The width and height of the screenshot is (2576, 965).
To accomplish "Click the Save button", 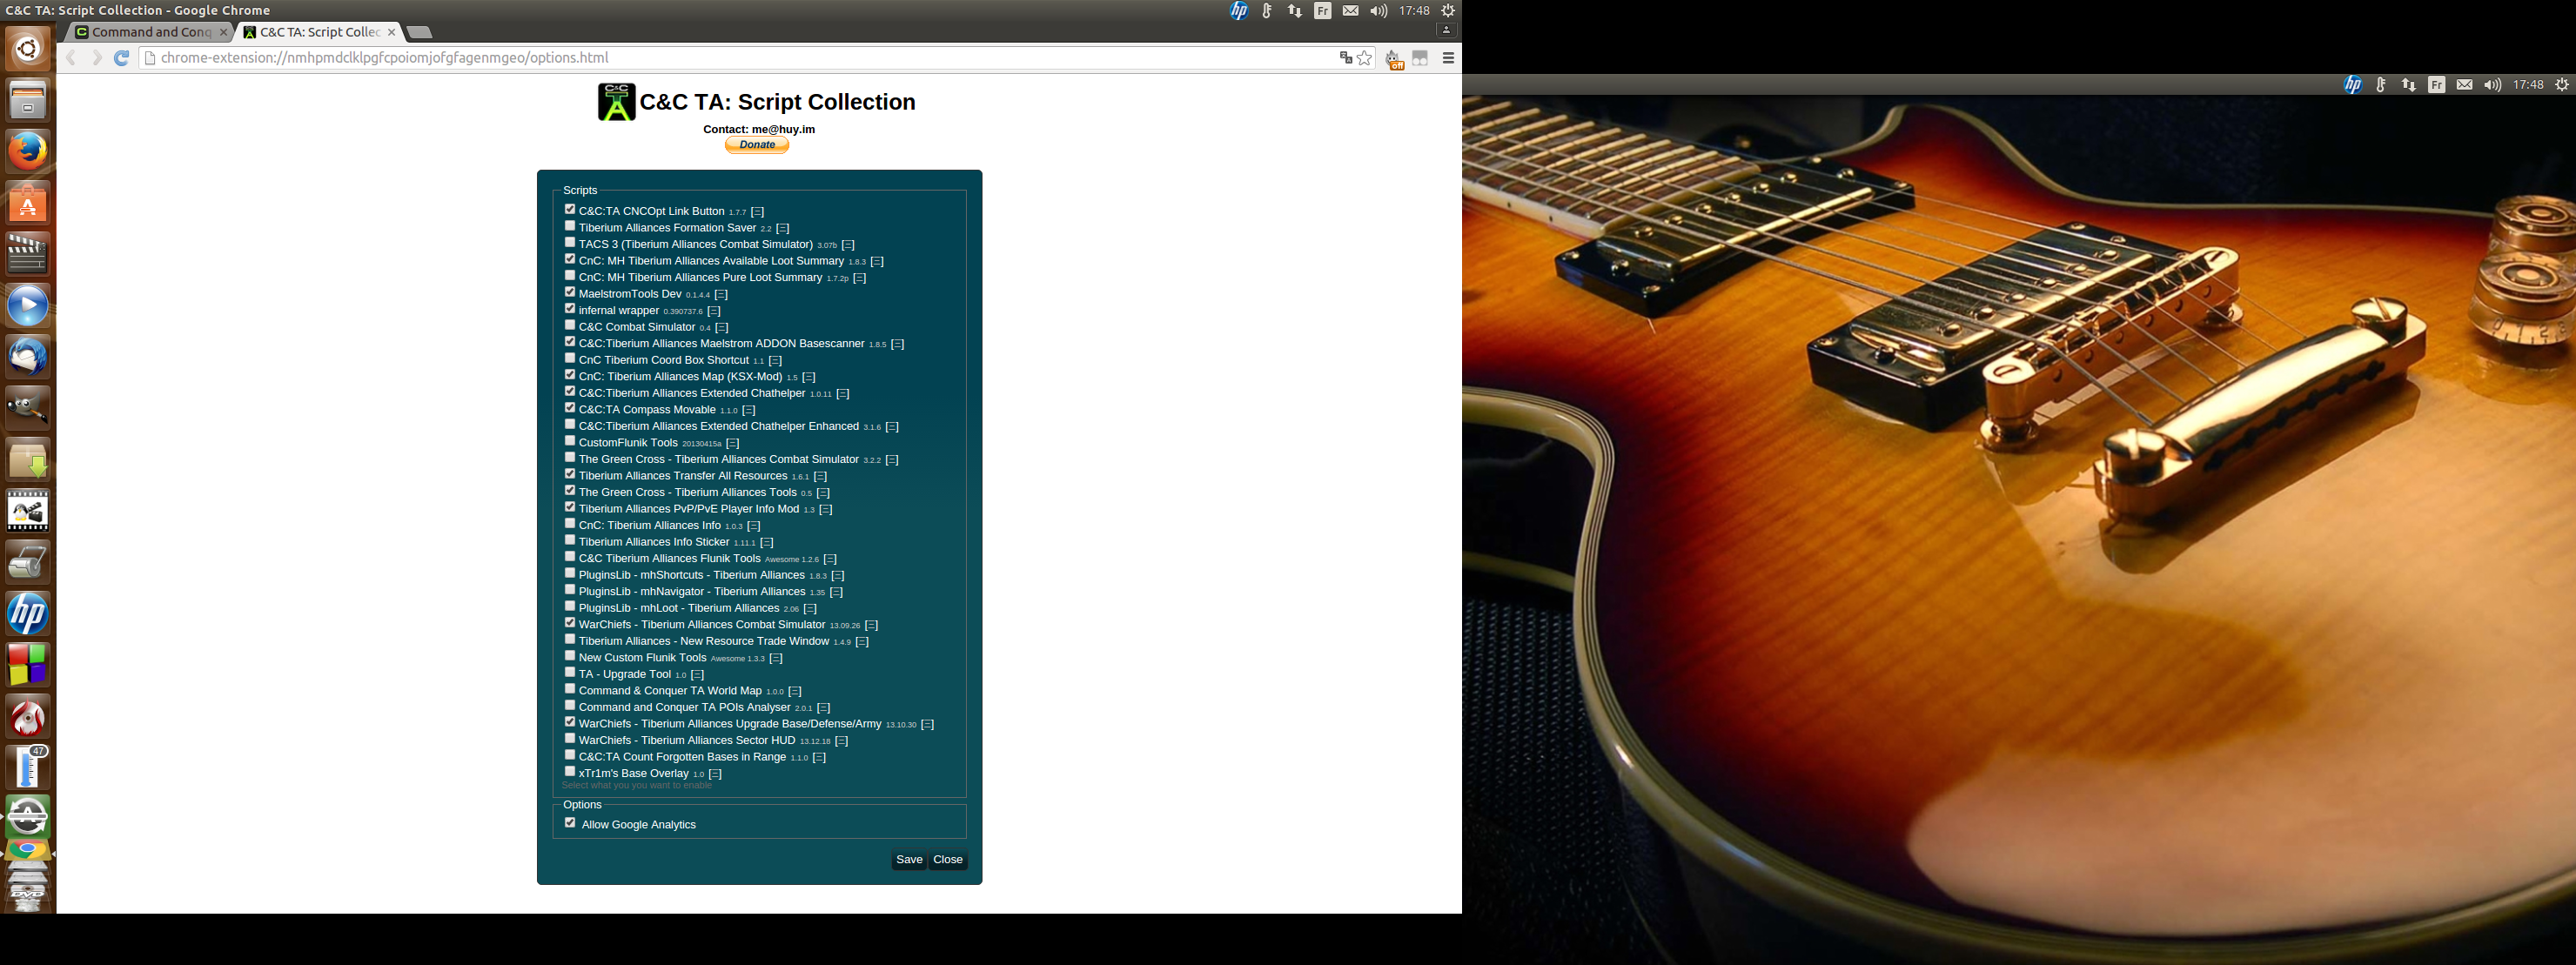I will 909,860.
